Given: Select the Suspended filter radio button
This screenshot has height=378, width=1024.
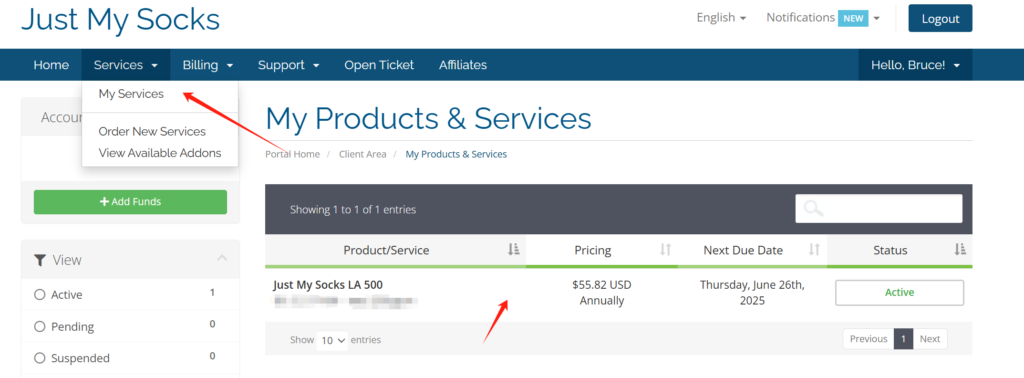Looking at the screenshot, I should 39,358.
